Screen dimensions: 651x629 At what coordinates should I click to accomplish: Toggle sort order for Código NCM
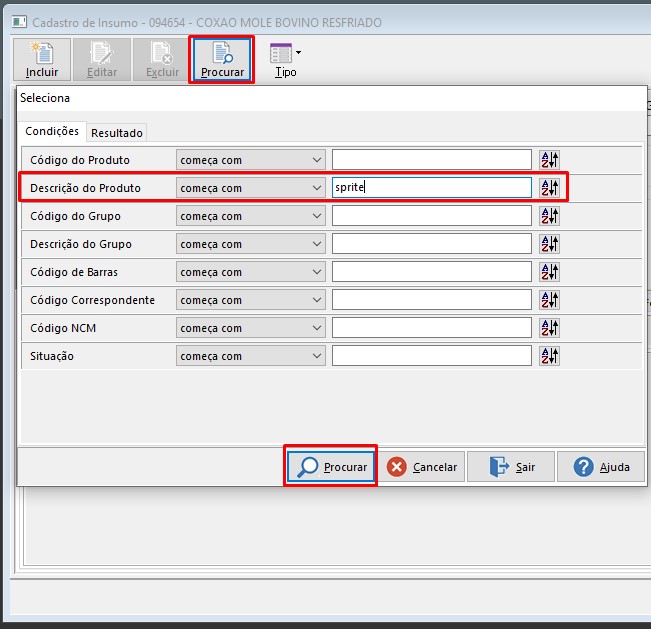click(x=550, y=328)
